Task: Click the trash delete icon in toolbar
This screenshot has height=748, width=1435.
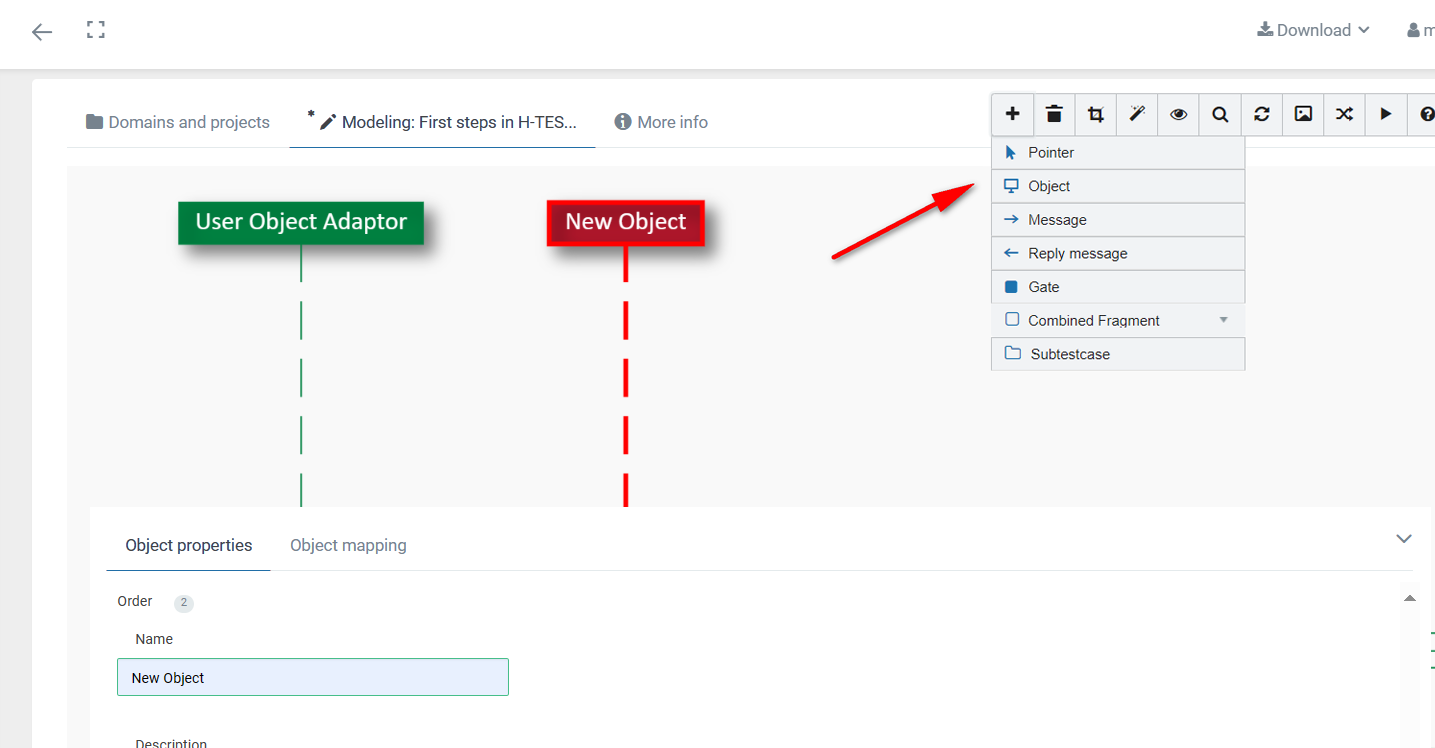Action: [1054, 114]
